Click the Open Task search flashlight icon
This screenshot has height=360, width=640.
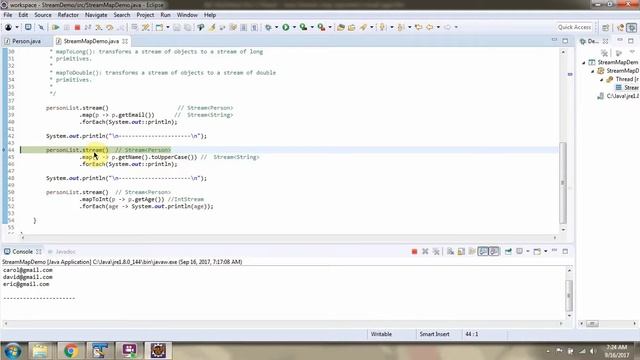363,27
